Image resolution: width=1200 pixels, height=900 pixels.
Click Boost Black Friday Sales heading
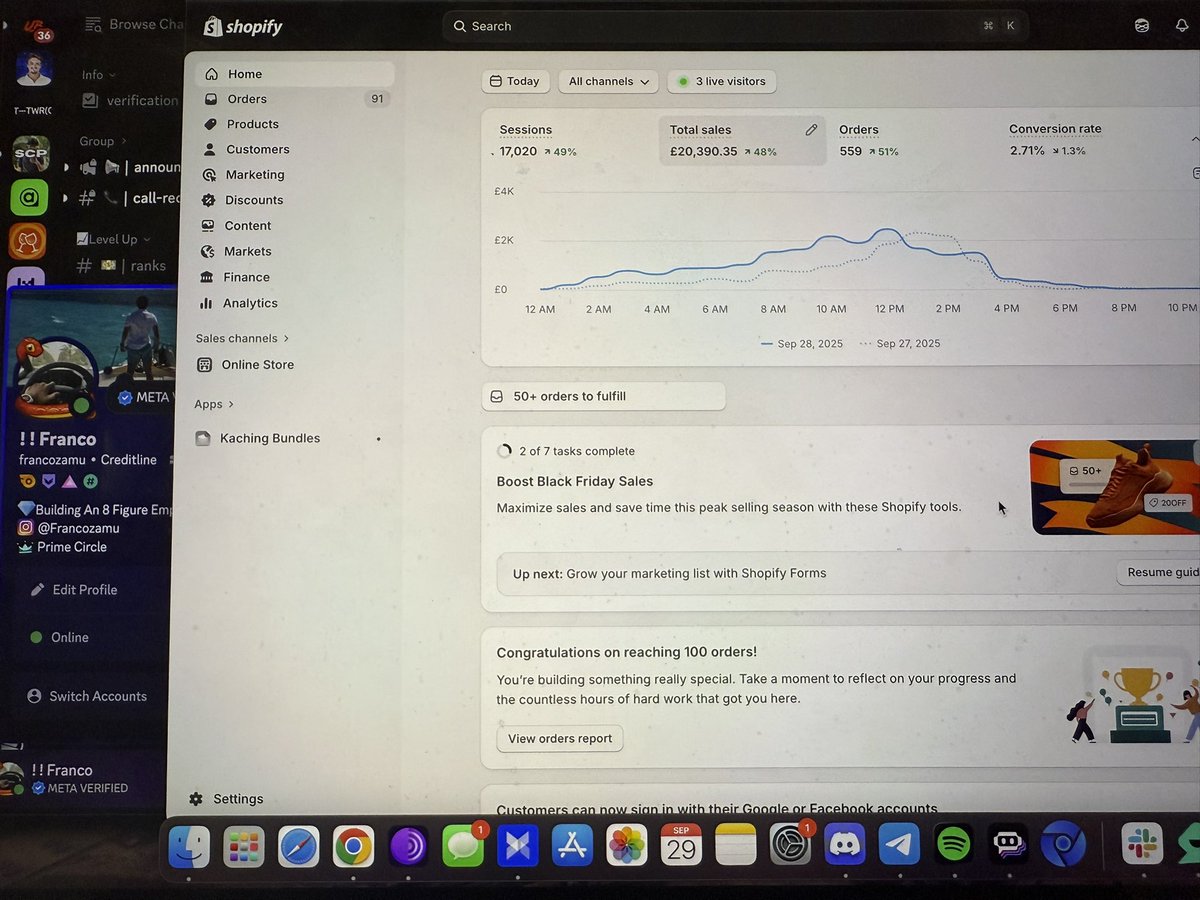(575, 481)
